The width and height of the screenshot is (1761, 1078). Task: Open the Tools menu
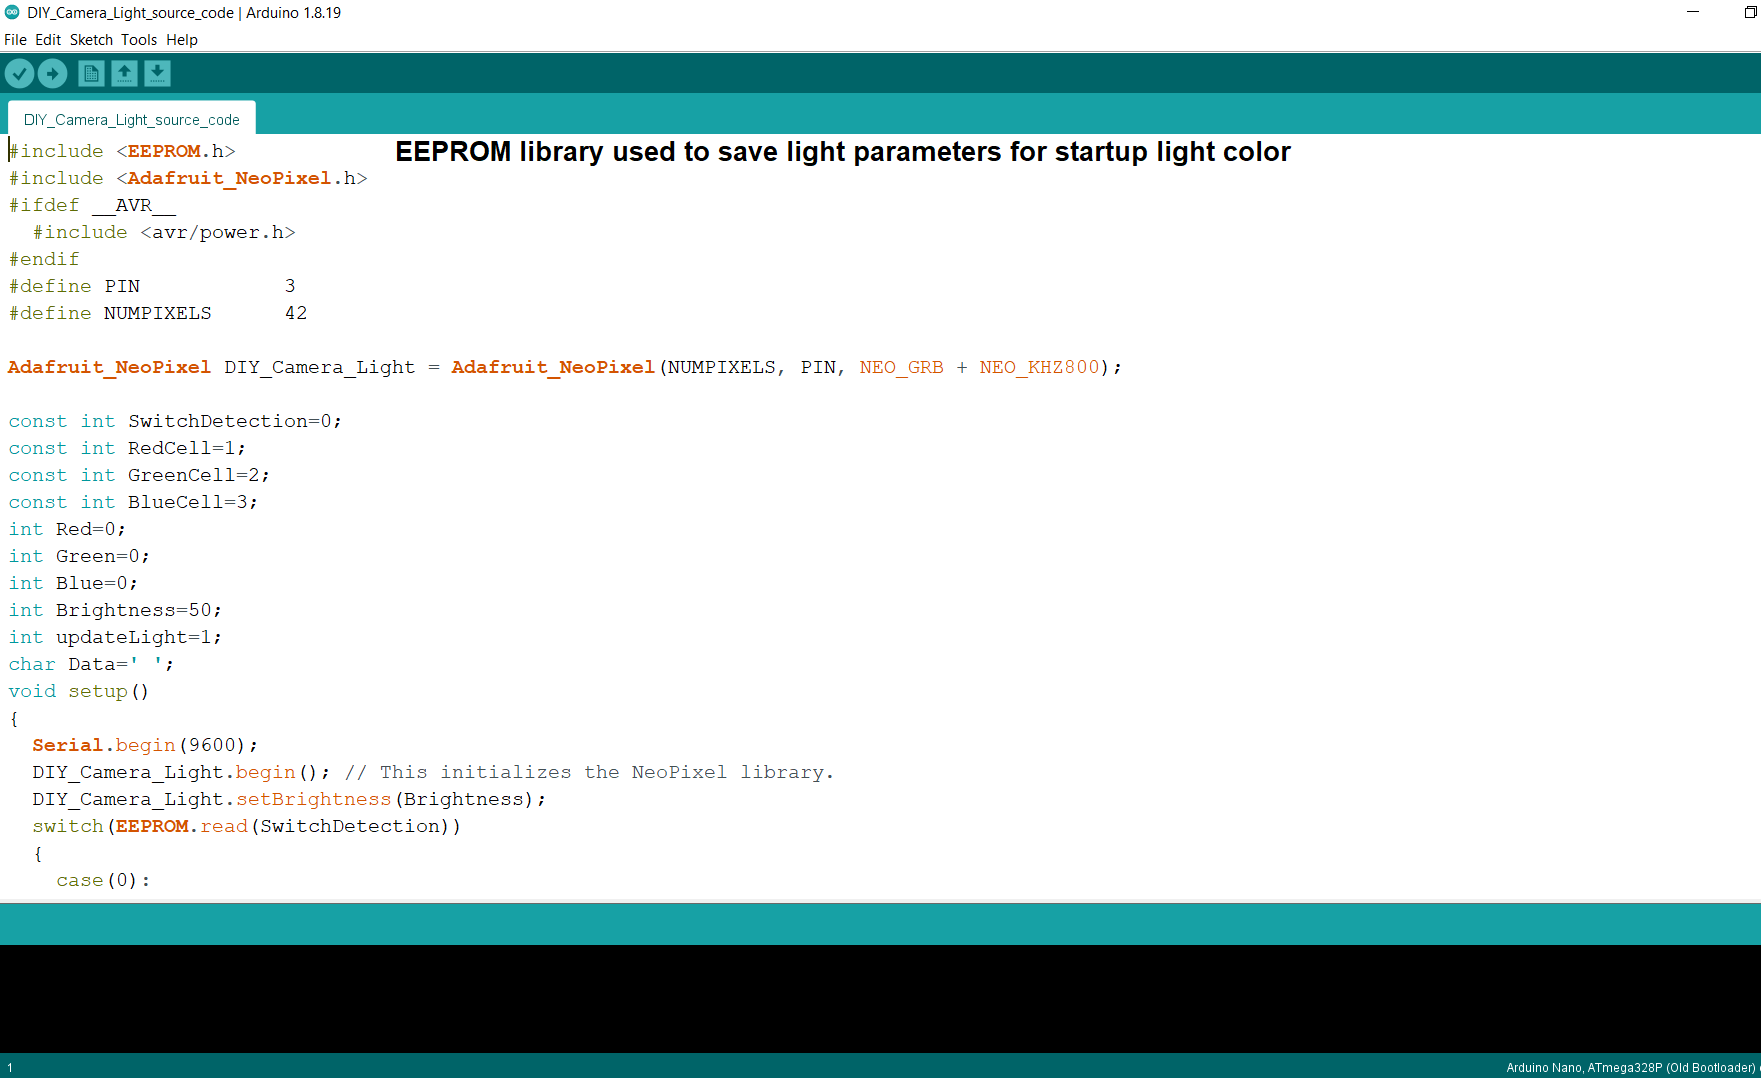[139, 39]
